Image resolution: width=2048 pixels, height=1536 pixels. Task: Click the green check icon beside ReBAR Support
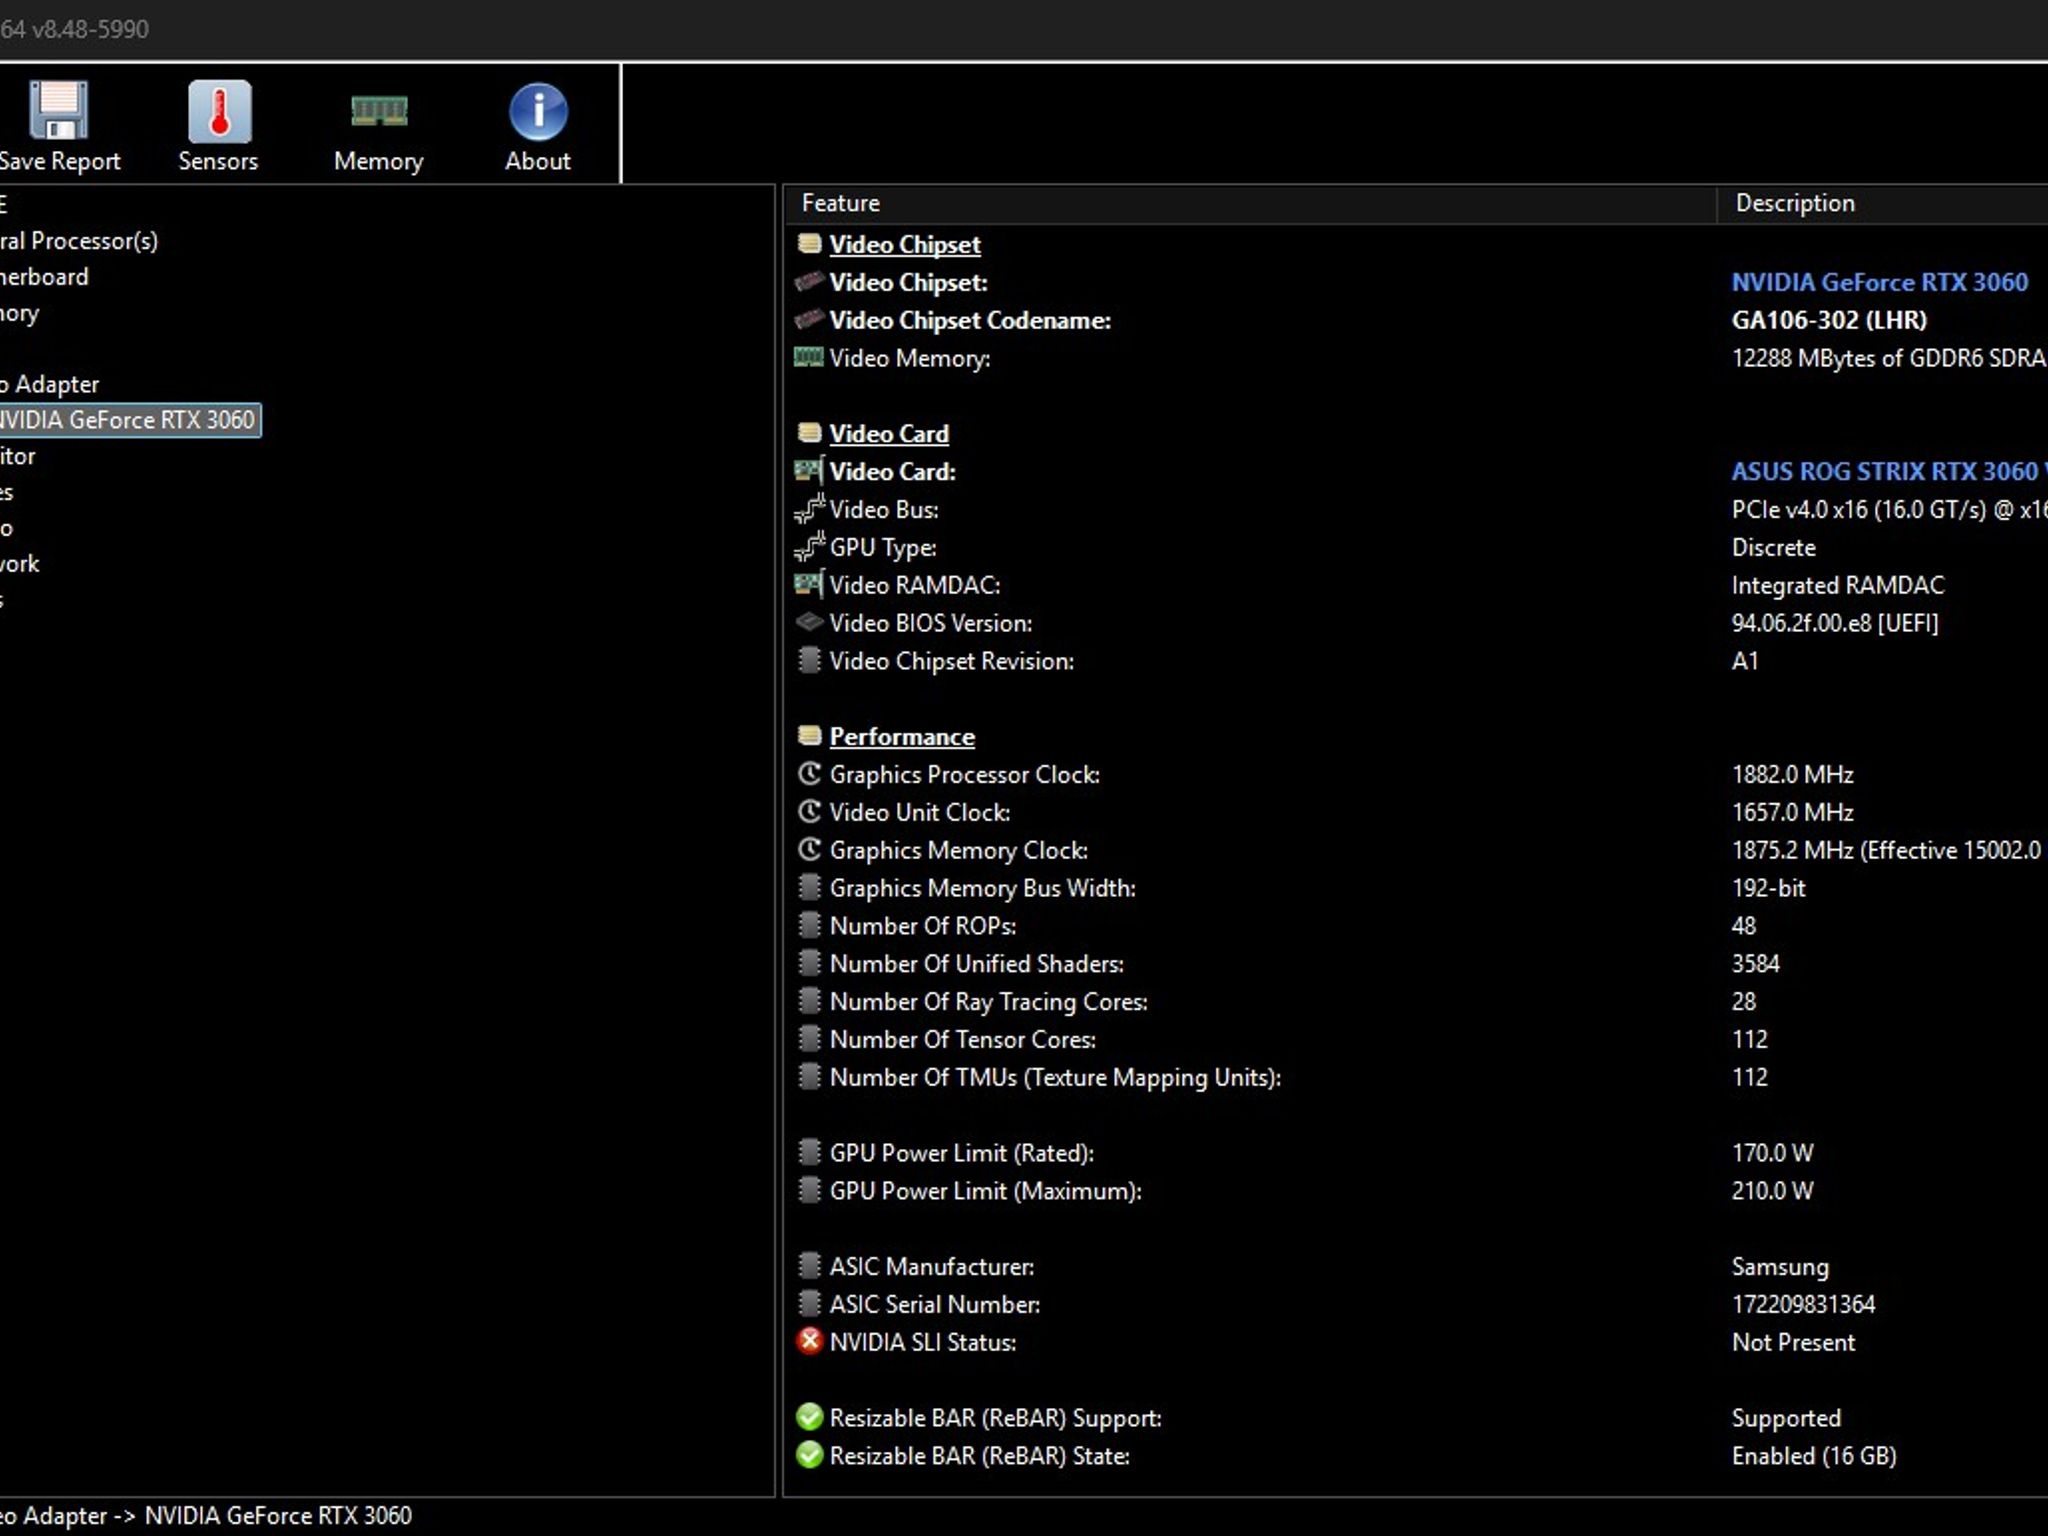(809, 1416)
